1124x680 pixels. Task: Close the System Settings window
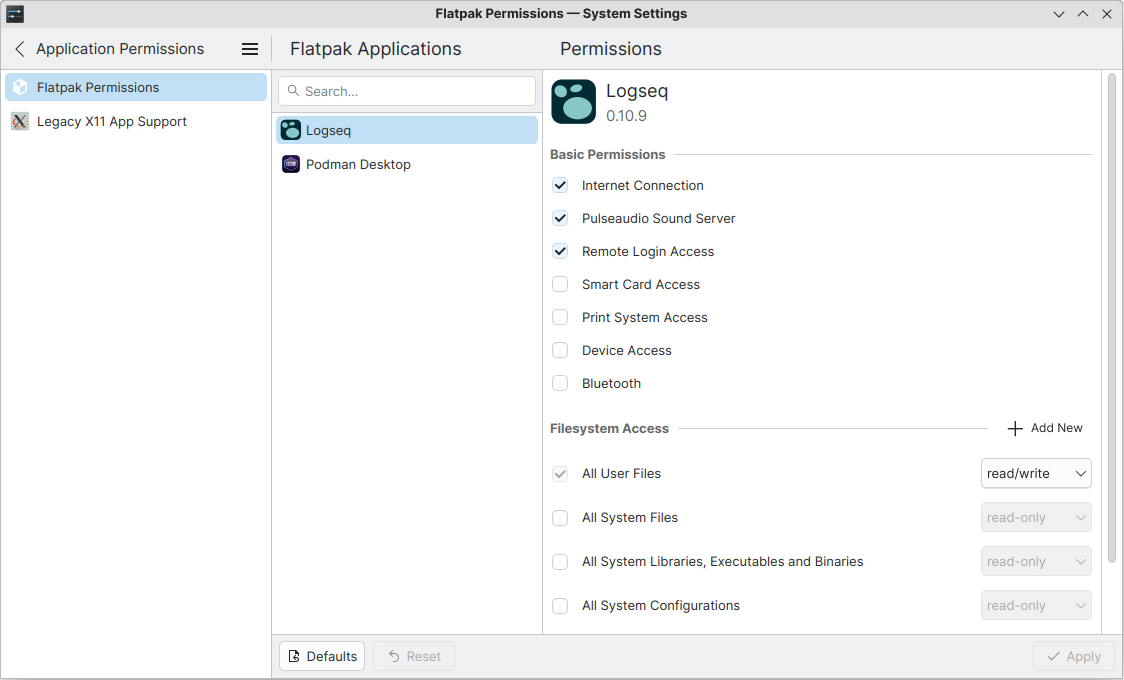click(x=1107, y=14)
